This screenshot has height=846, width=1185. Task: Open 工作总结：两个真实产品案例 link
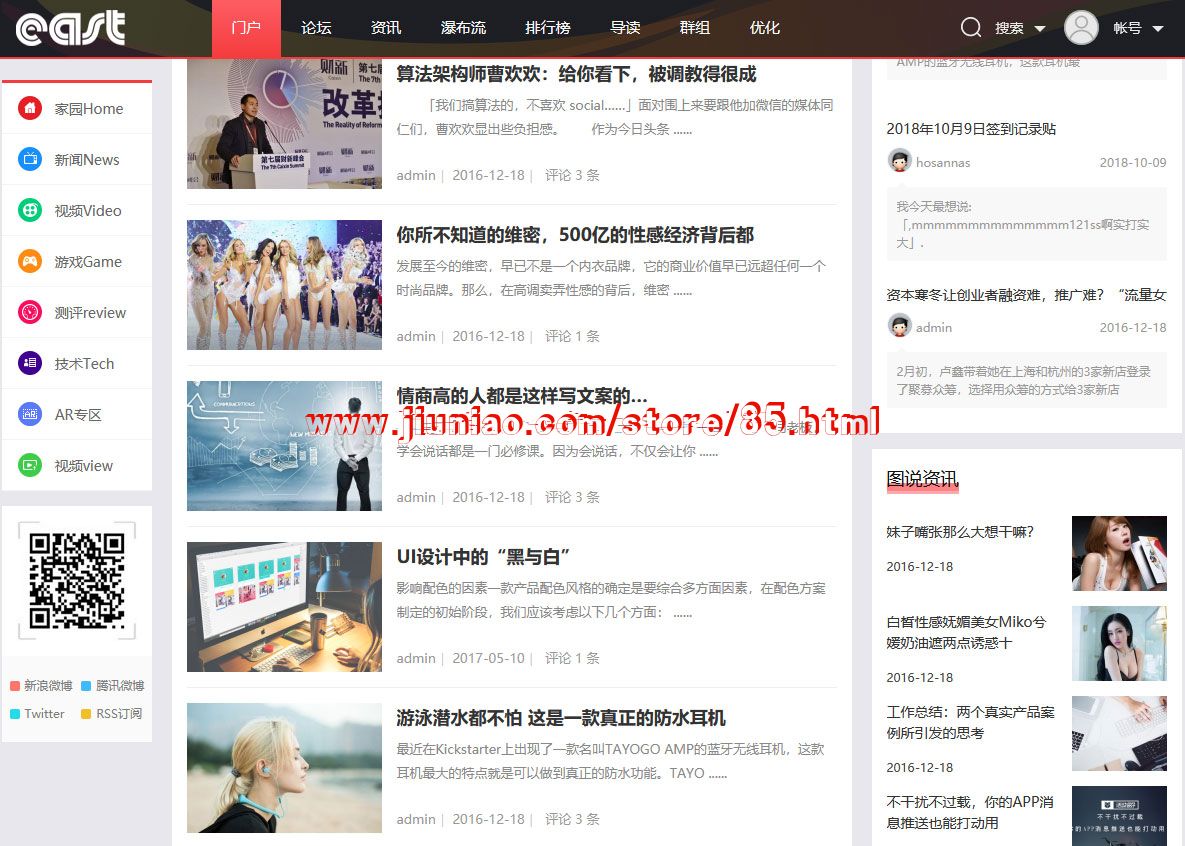point(970,723)
